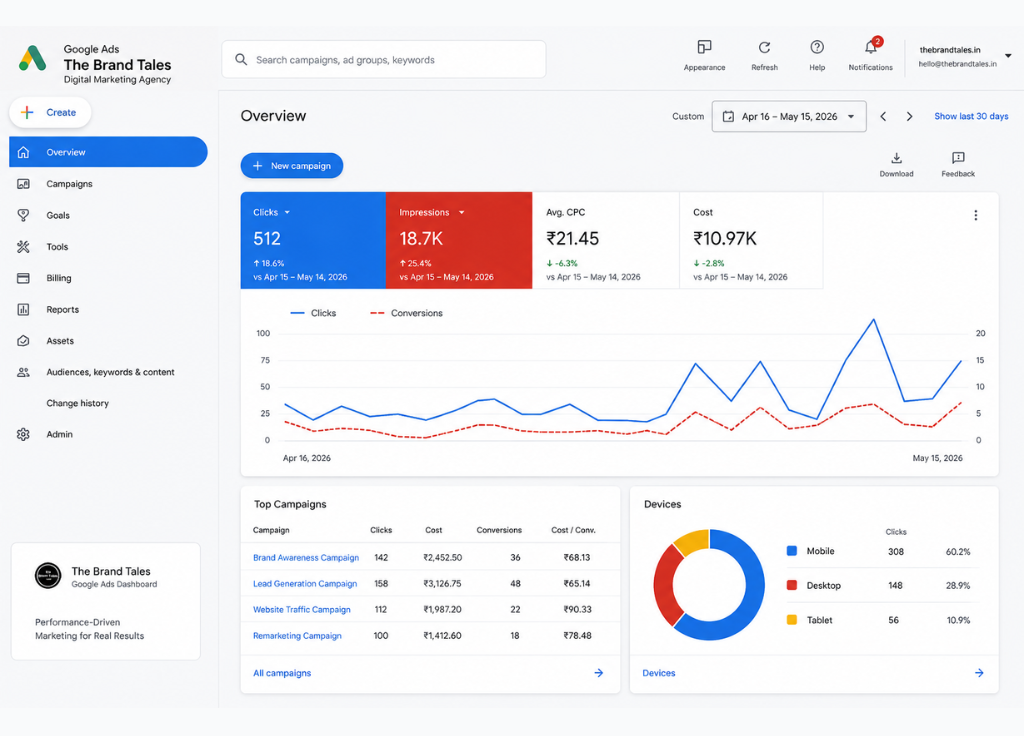
Task: Open Website Traffic Campaign link
Action: tap(302, 610)
